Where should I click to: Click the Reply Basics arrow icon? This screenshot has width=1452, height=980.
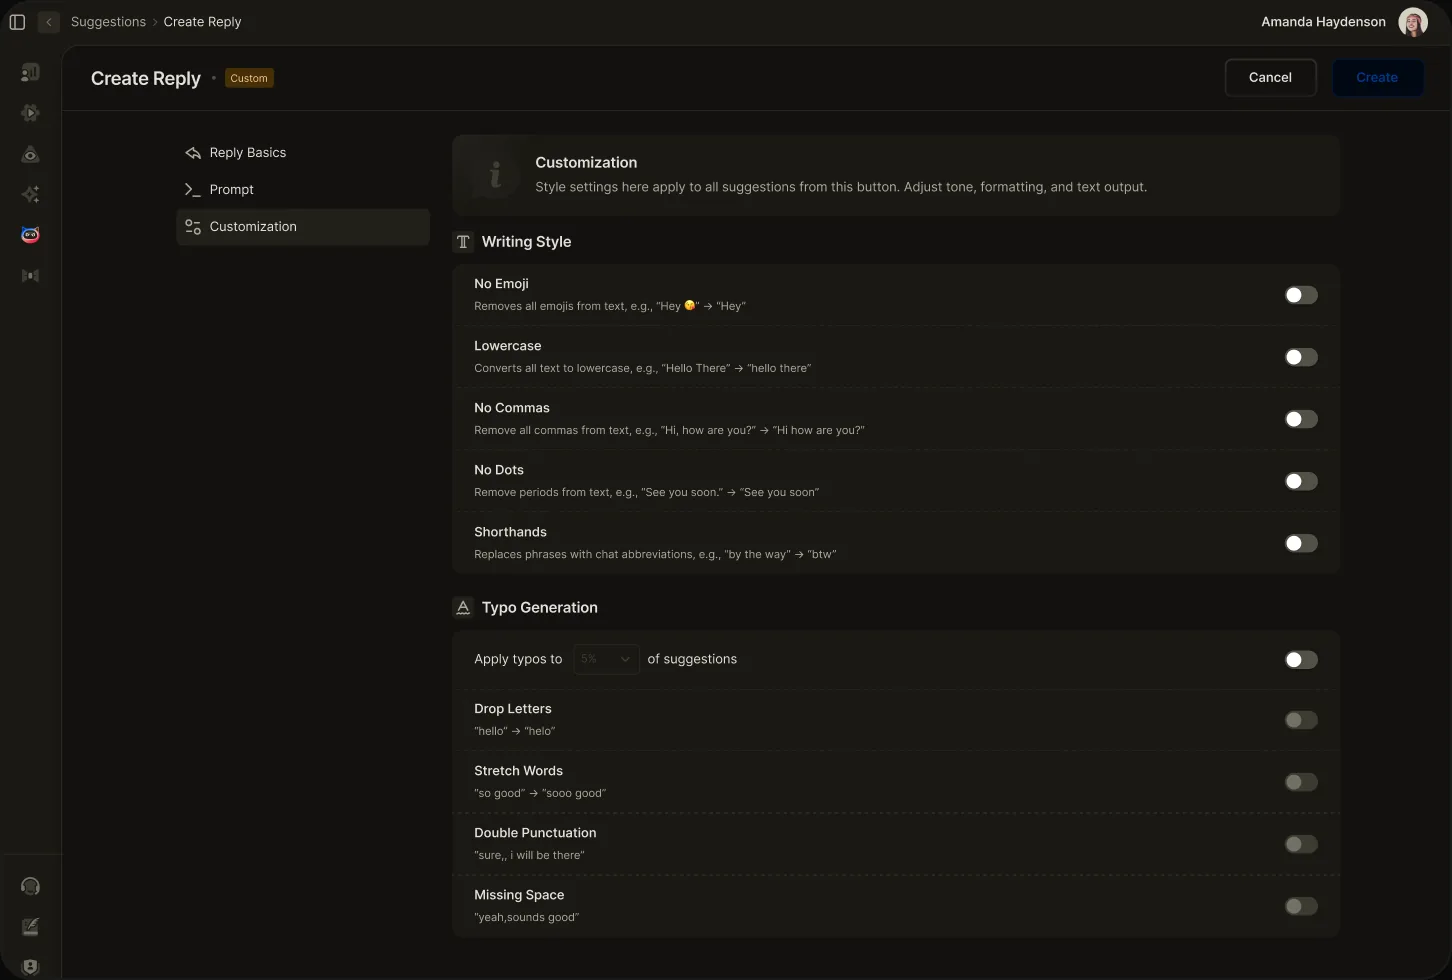coord(193,153)
